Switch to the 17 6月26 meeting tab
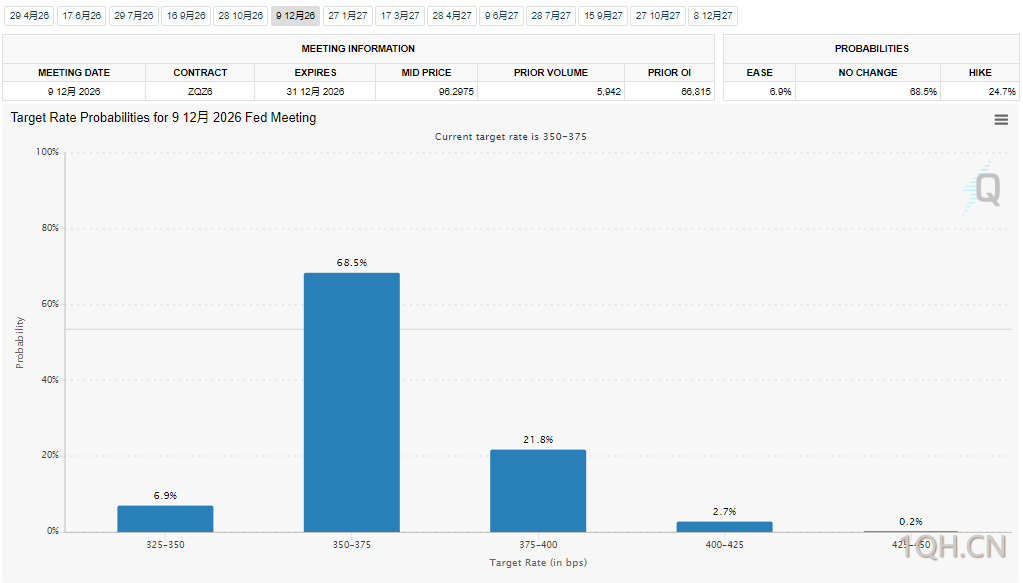 [82, 16]
